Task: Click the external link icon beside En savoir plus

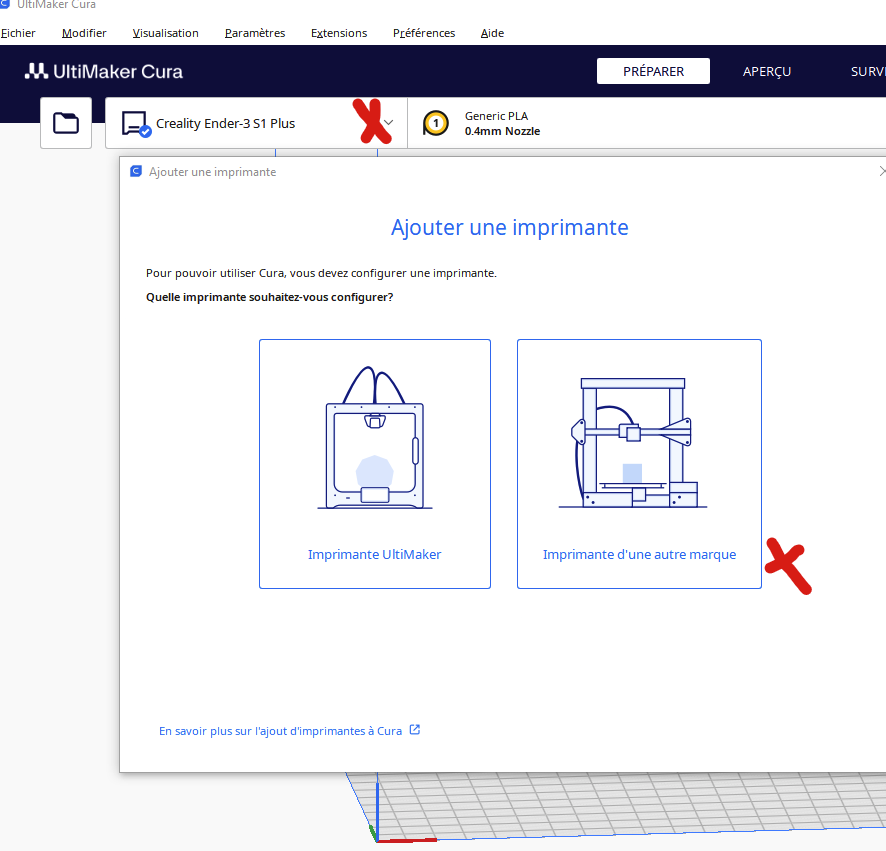Action: [415, 730]
